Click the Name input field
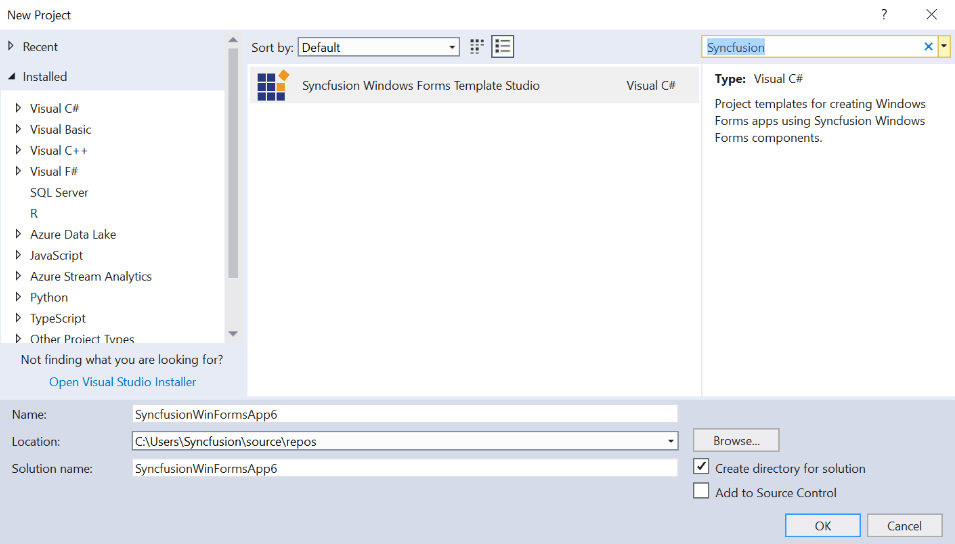The image size is (955, 544). point(404,414)
